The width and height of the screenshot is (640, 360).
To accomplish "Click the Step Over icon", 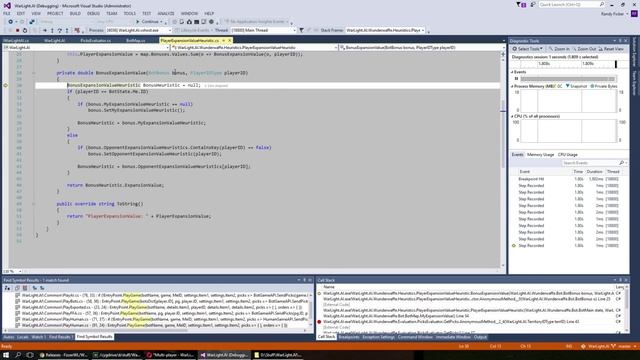I will click(60, 30).
